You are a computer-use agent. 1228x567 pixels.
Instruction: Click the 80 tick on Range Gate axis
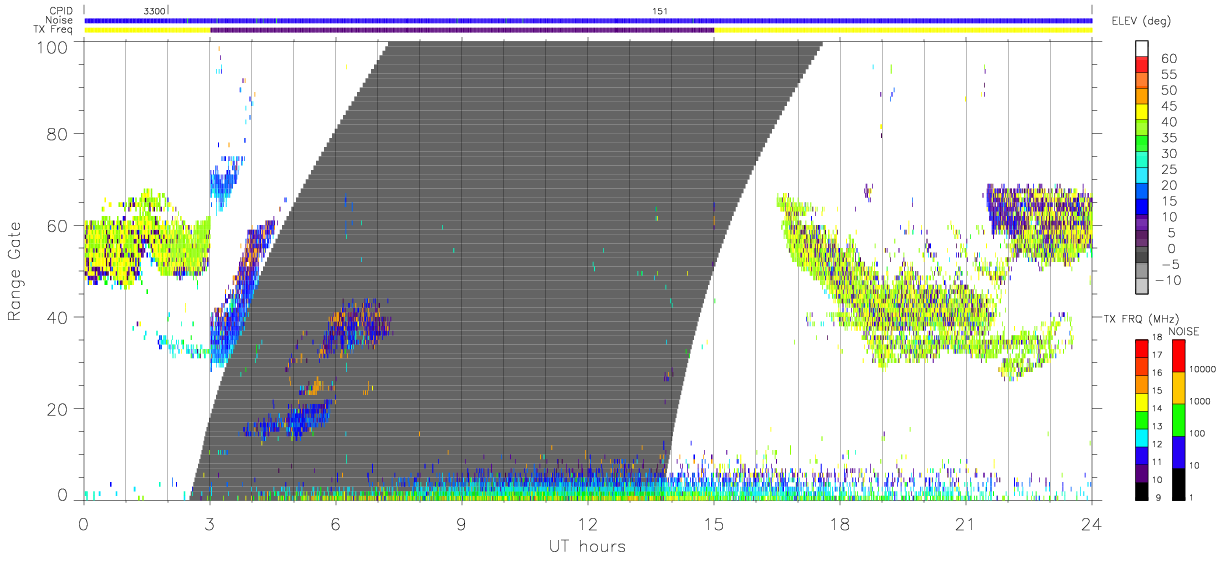click(x=56, y=134)
